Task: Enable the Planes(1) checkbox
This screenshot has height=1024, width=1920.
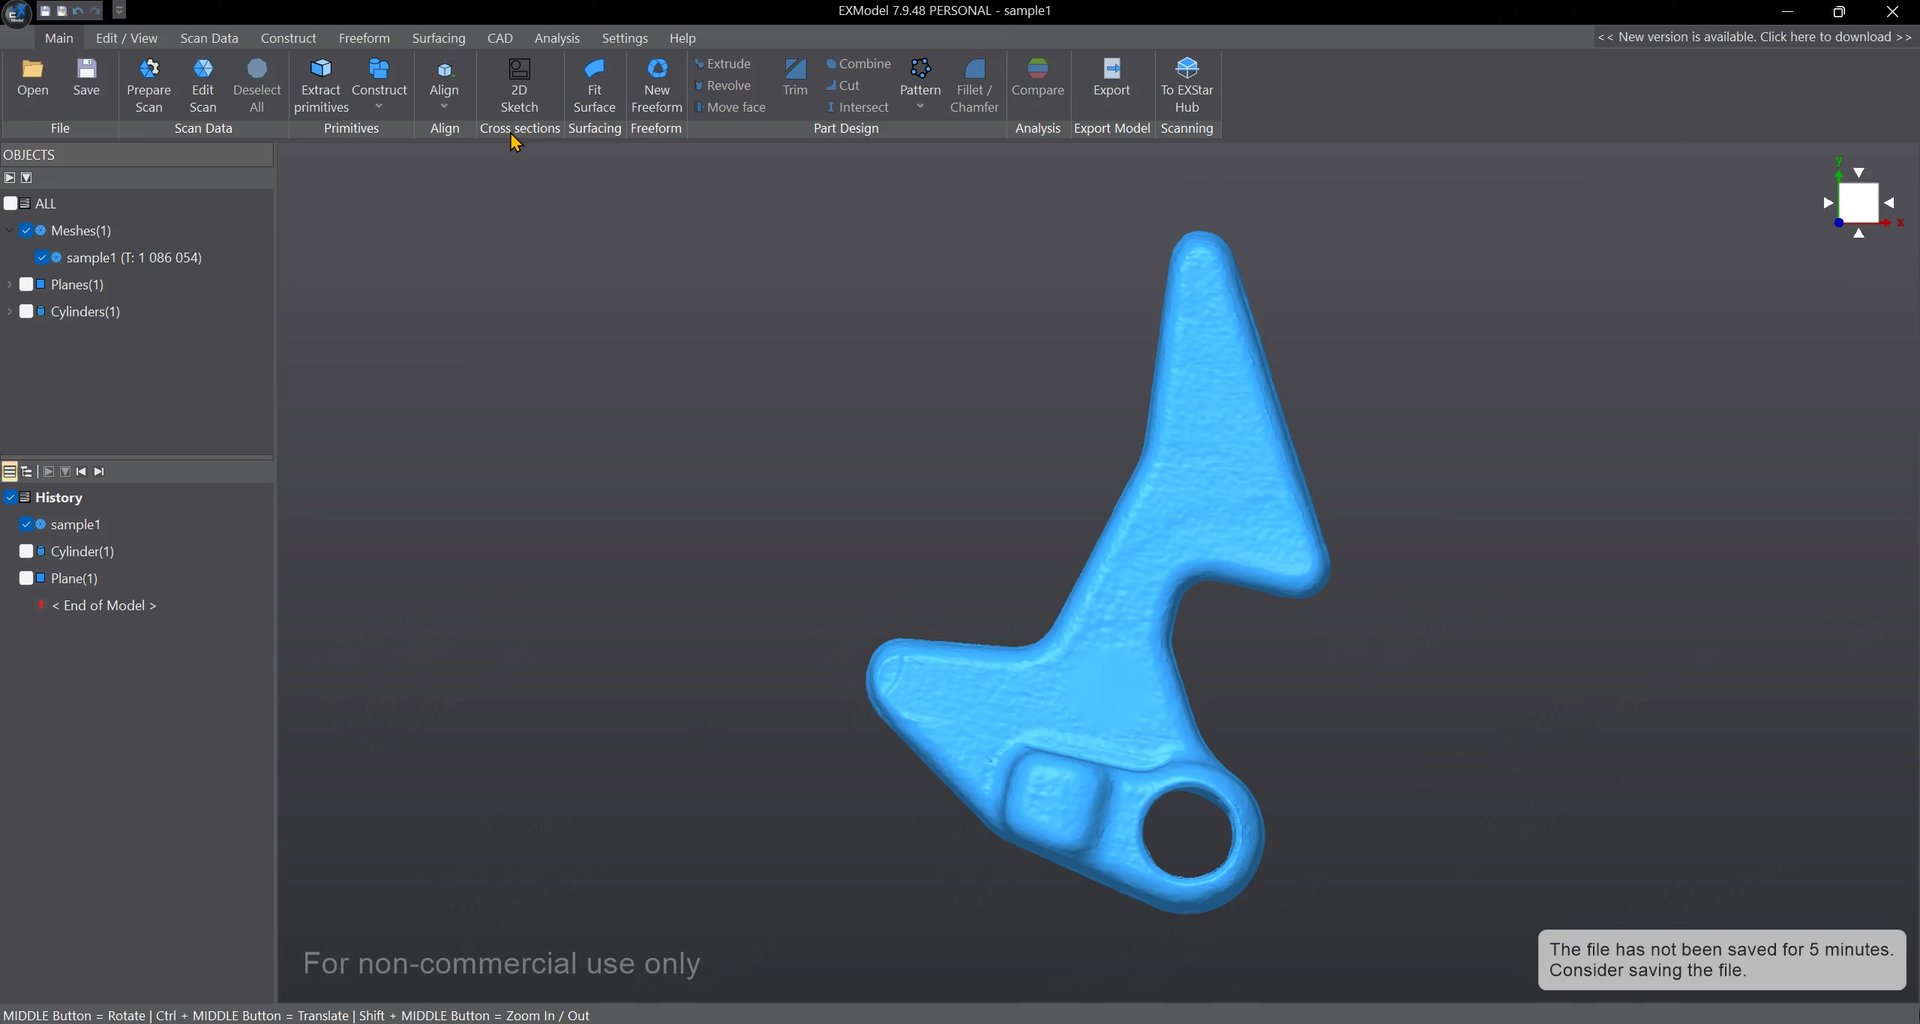Action: (x=26, y=285)
